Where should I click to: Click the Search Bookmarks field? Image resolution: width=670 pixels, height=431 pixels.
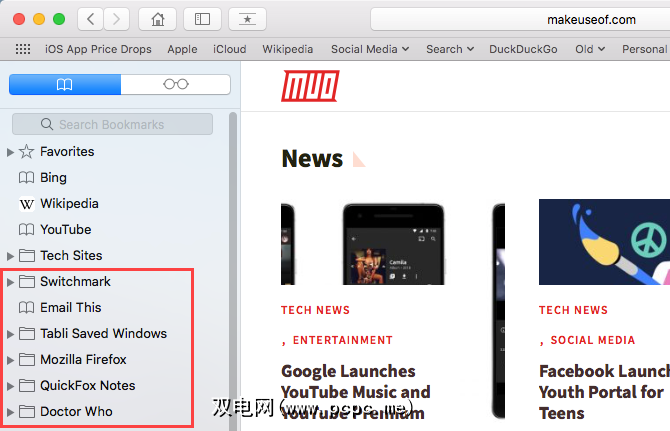click(112, 124)
